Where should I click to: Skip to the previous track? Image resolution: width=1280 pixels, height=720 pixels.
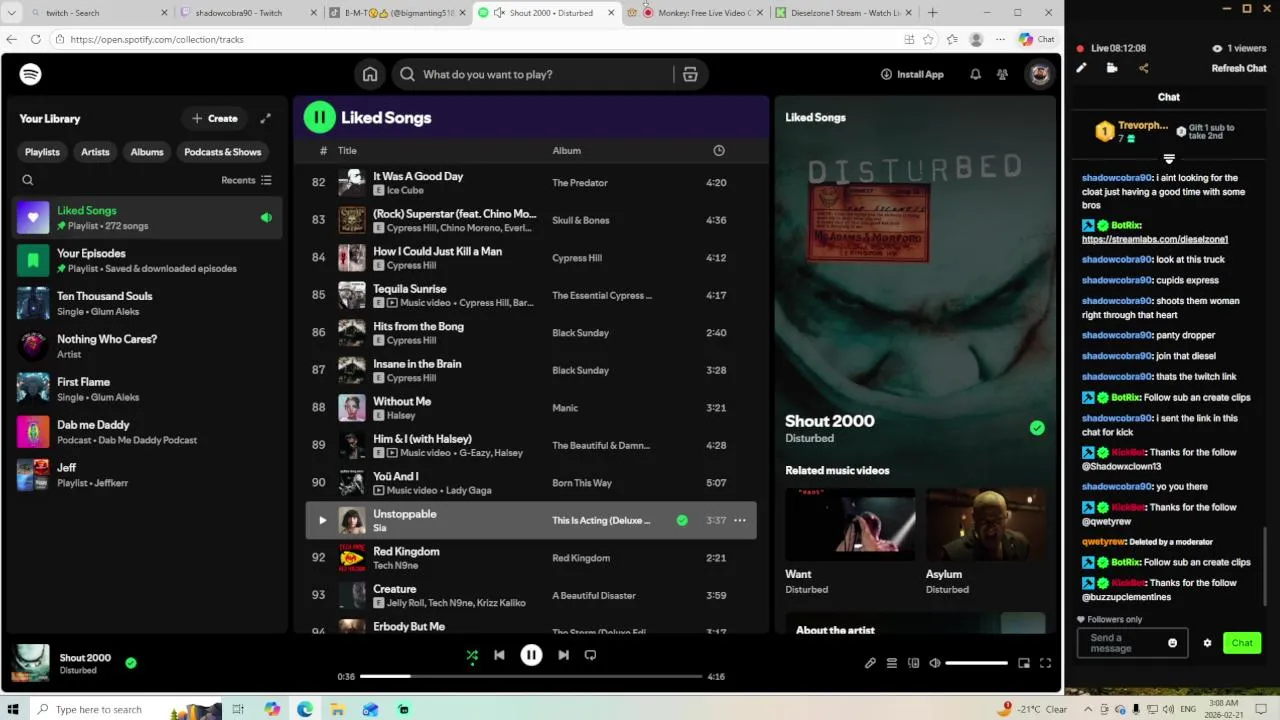tap(499, 655)
